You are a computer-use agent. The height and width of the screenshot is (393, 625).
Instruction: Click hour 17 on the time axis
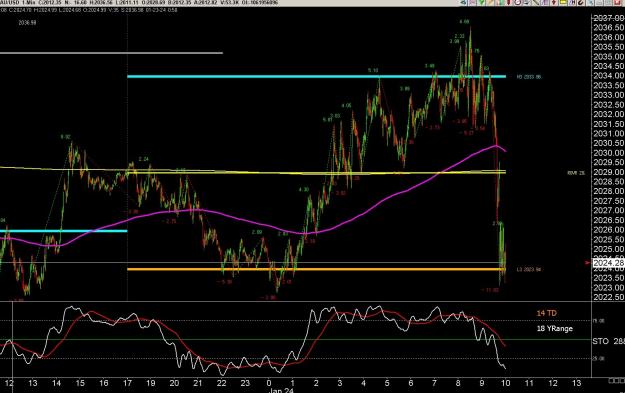[x=127, y=383]
